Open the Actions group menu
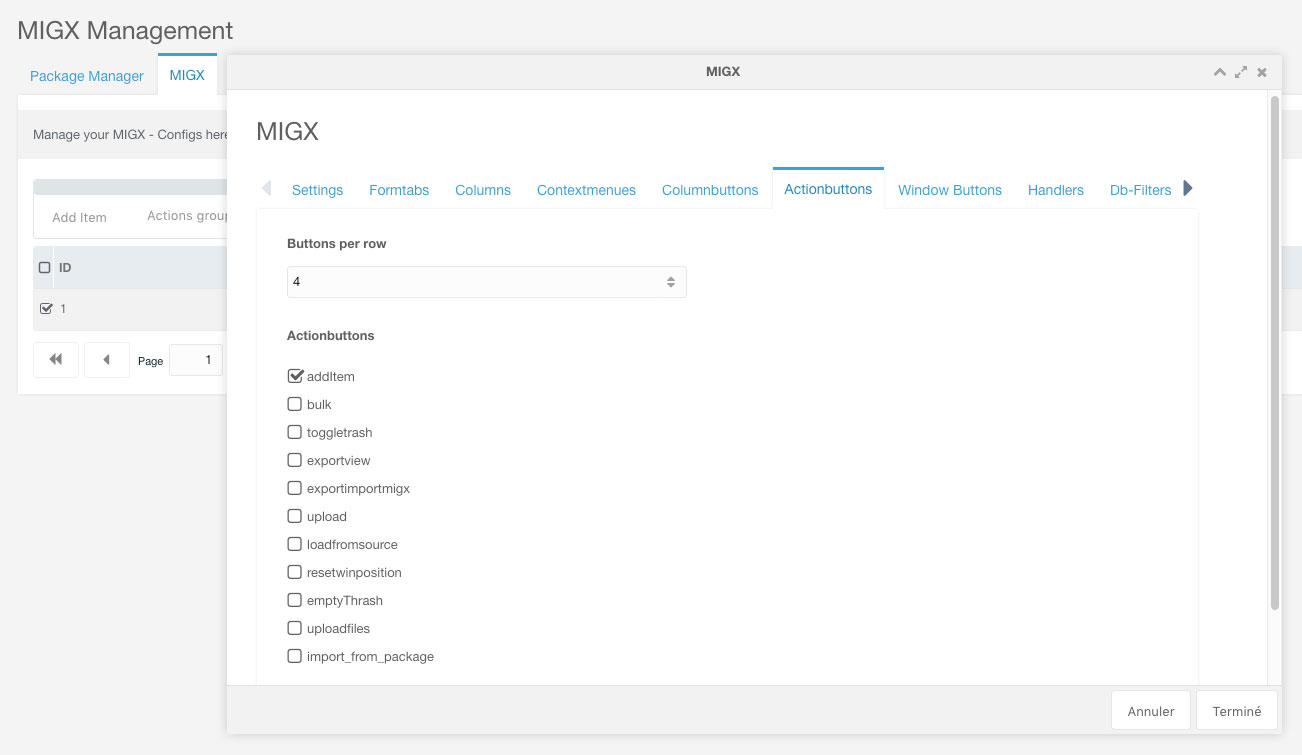This screenshot has width=1302, height=755. (187, 216)
